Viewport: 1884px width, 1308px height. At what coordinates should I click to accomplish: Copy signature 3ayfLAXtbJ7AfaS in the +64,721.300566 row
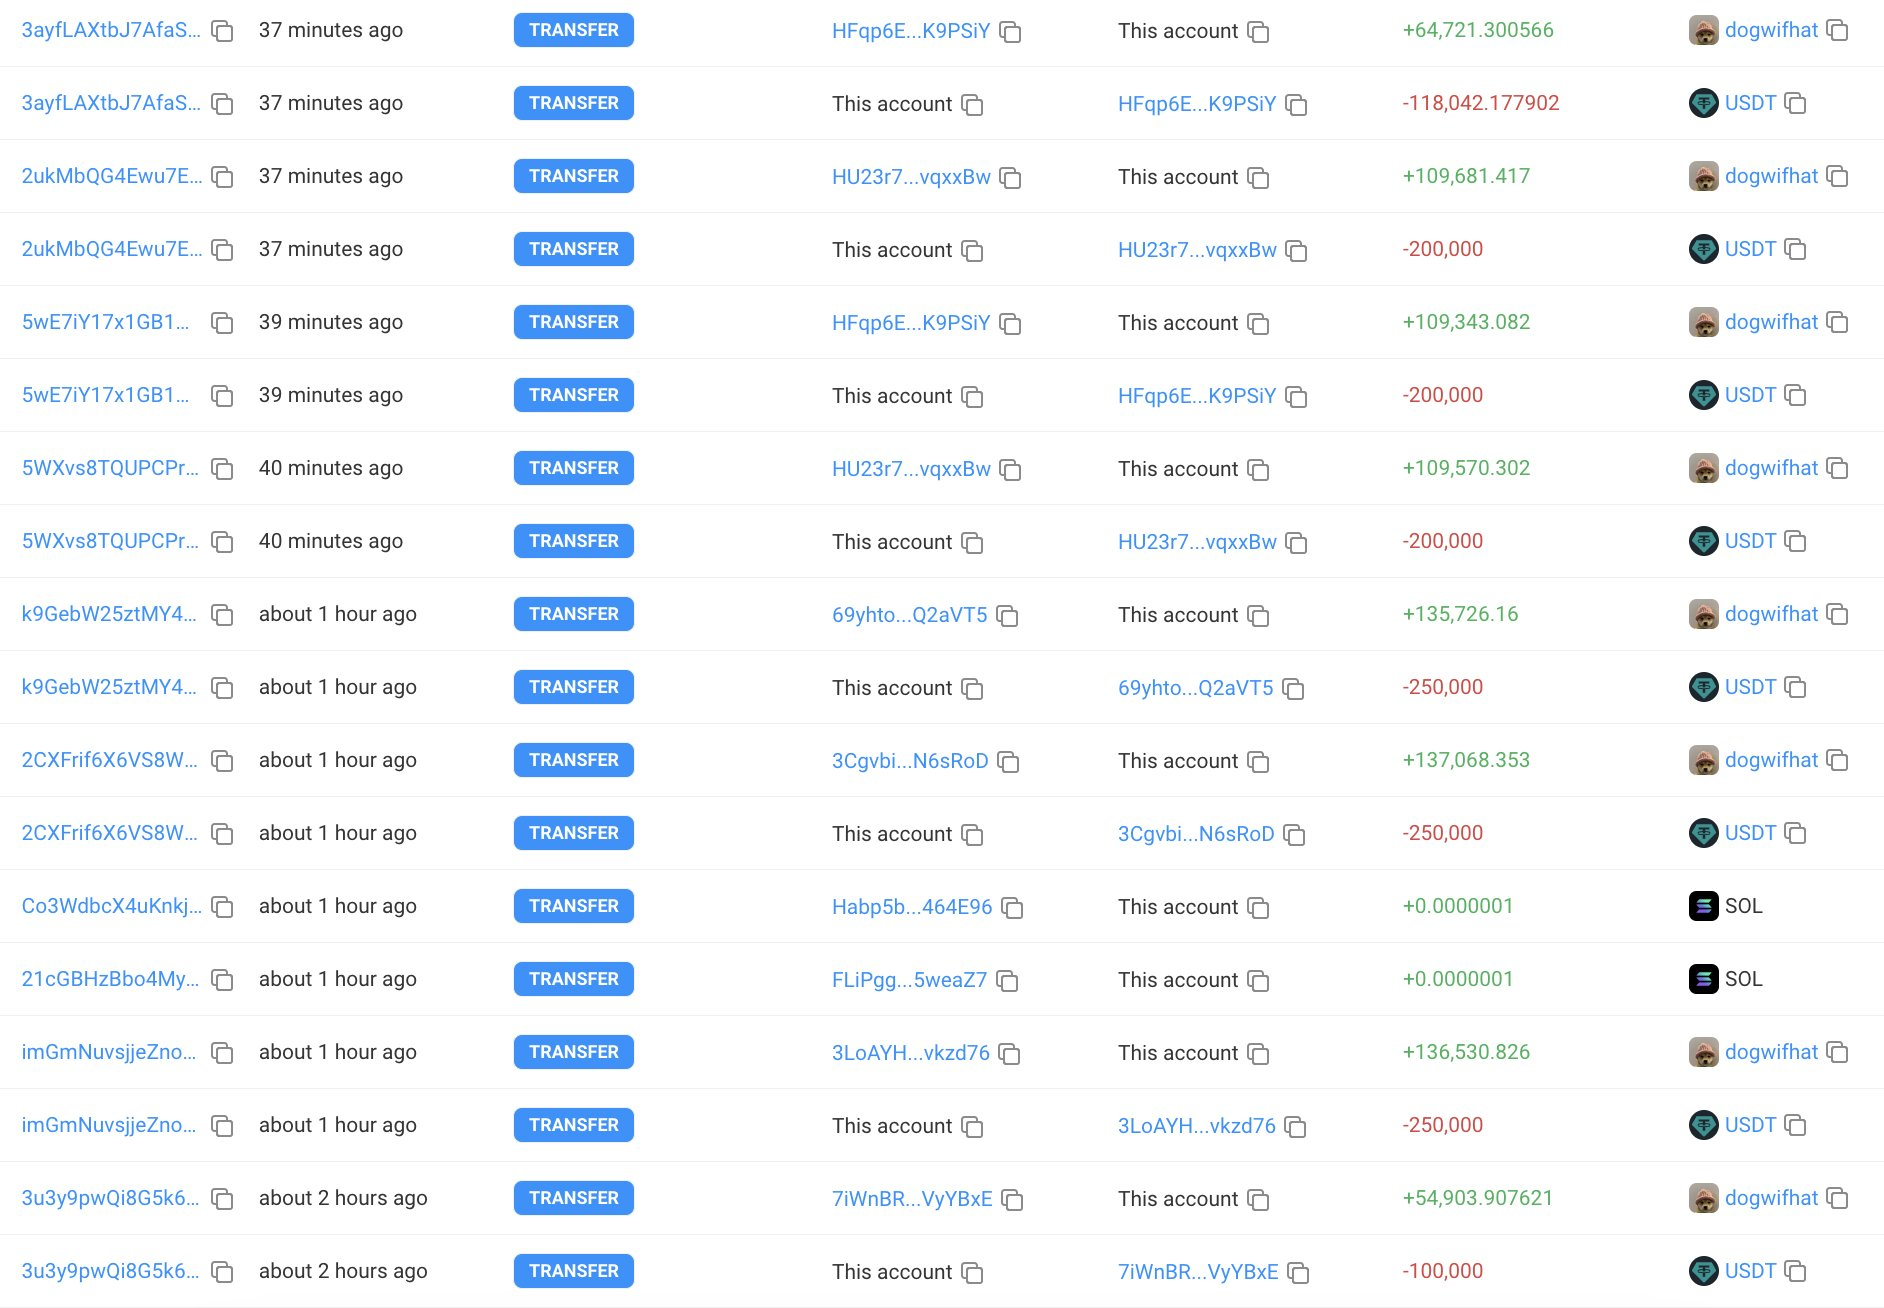(222, 31)
